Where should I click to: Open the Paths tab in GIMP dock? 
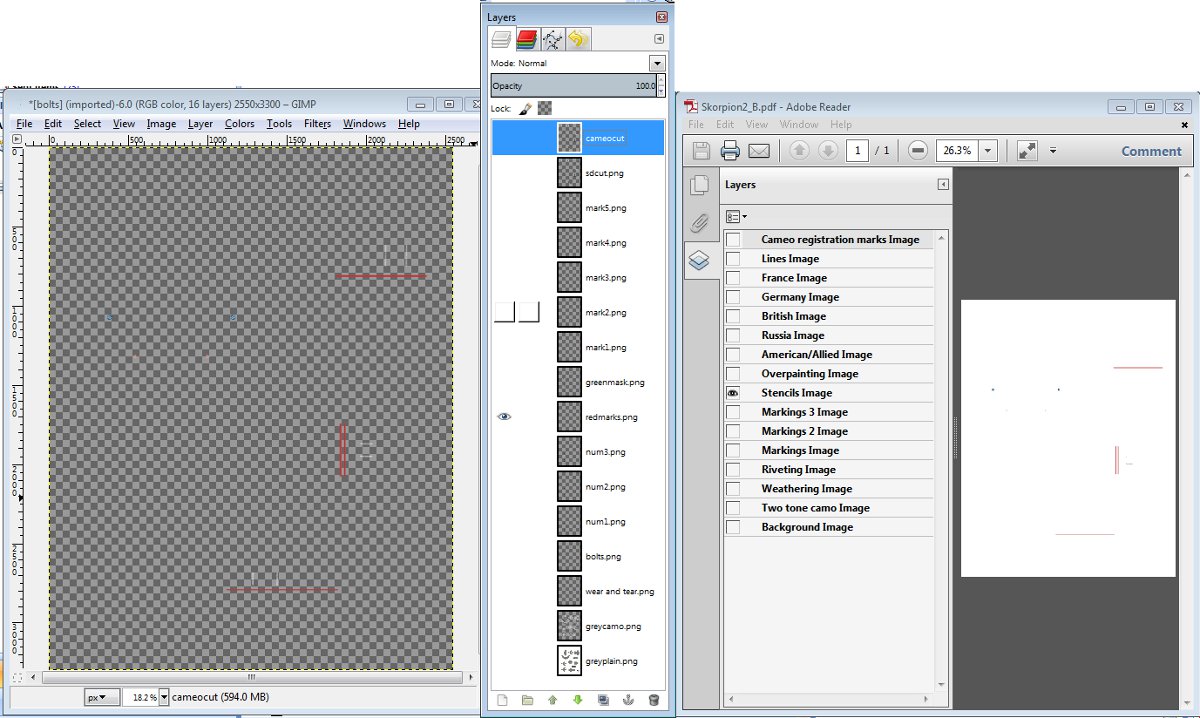pyautogui.click(x=552, y=40)
